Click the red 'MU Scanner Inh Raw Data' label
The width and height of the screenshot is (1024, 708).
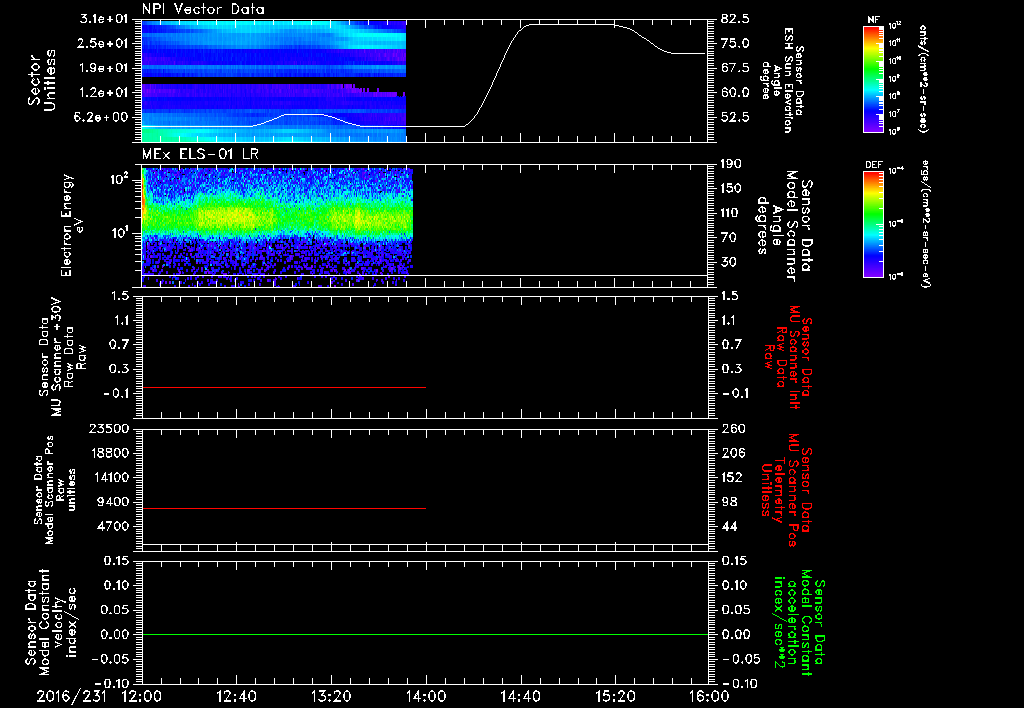point(787,357)
